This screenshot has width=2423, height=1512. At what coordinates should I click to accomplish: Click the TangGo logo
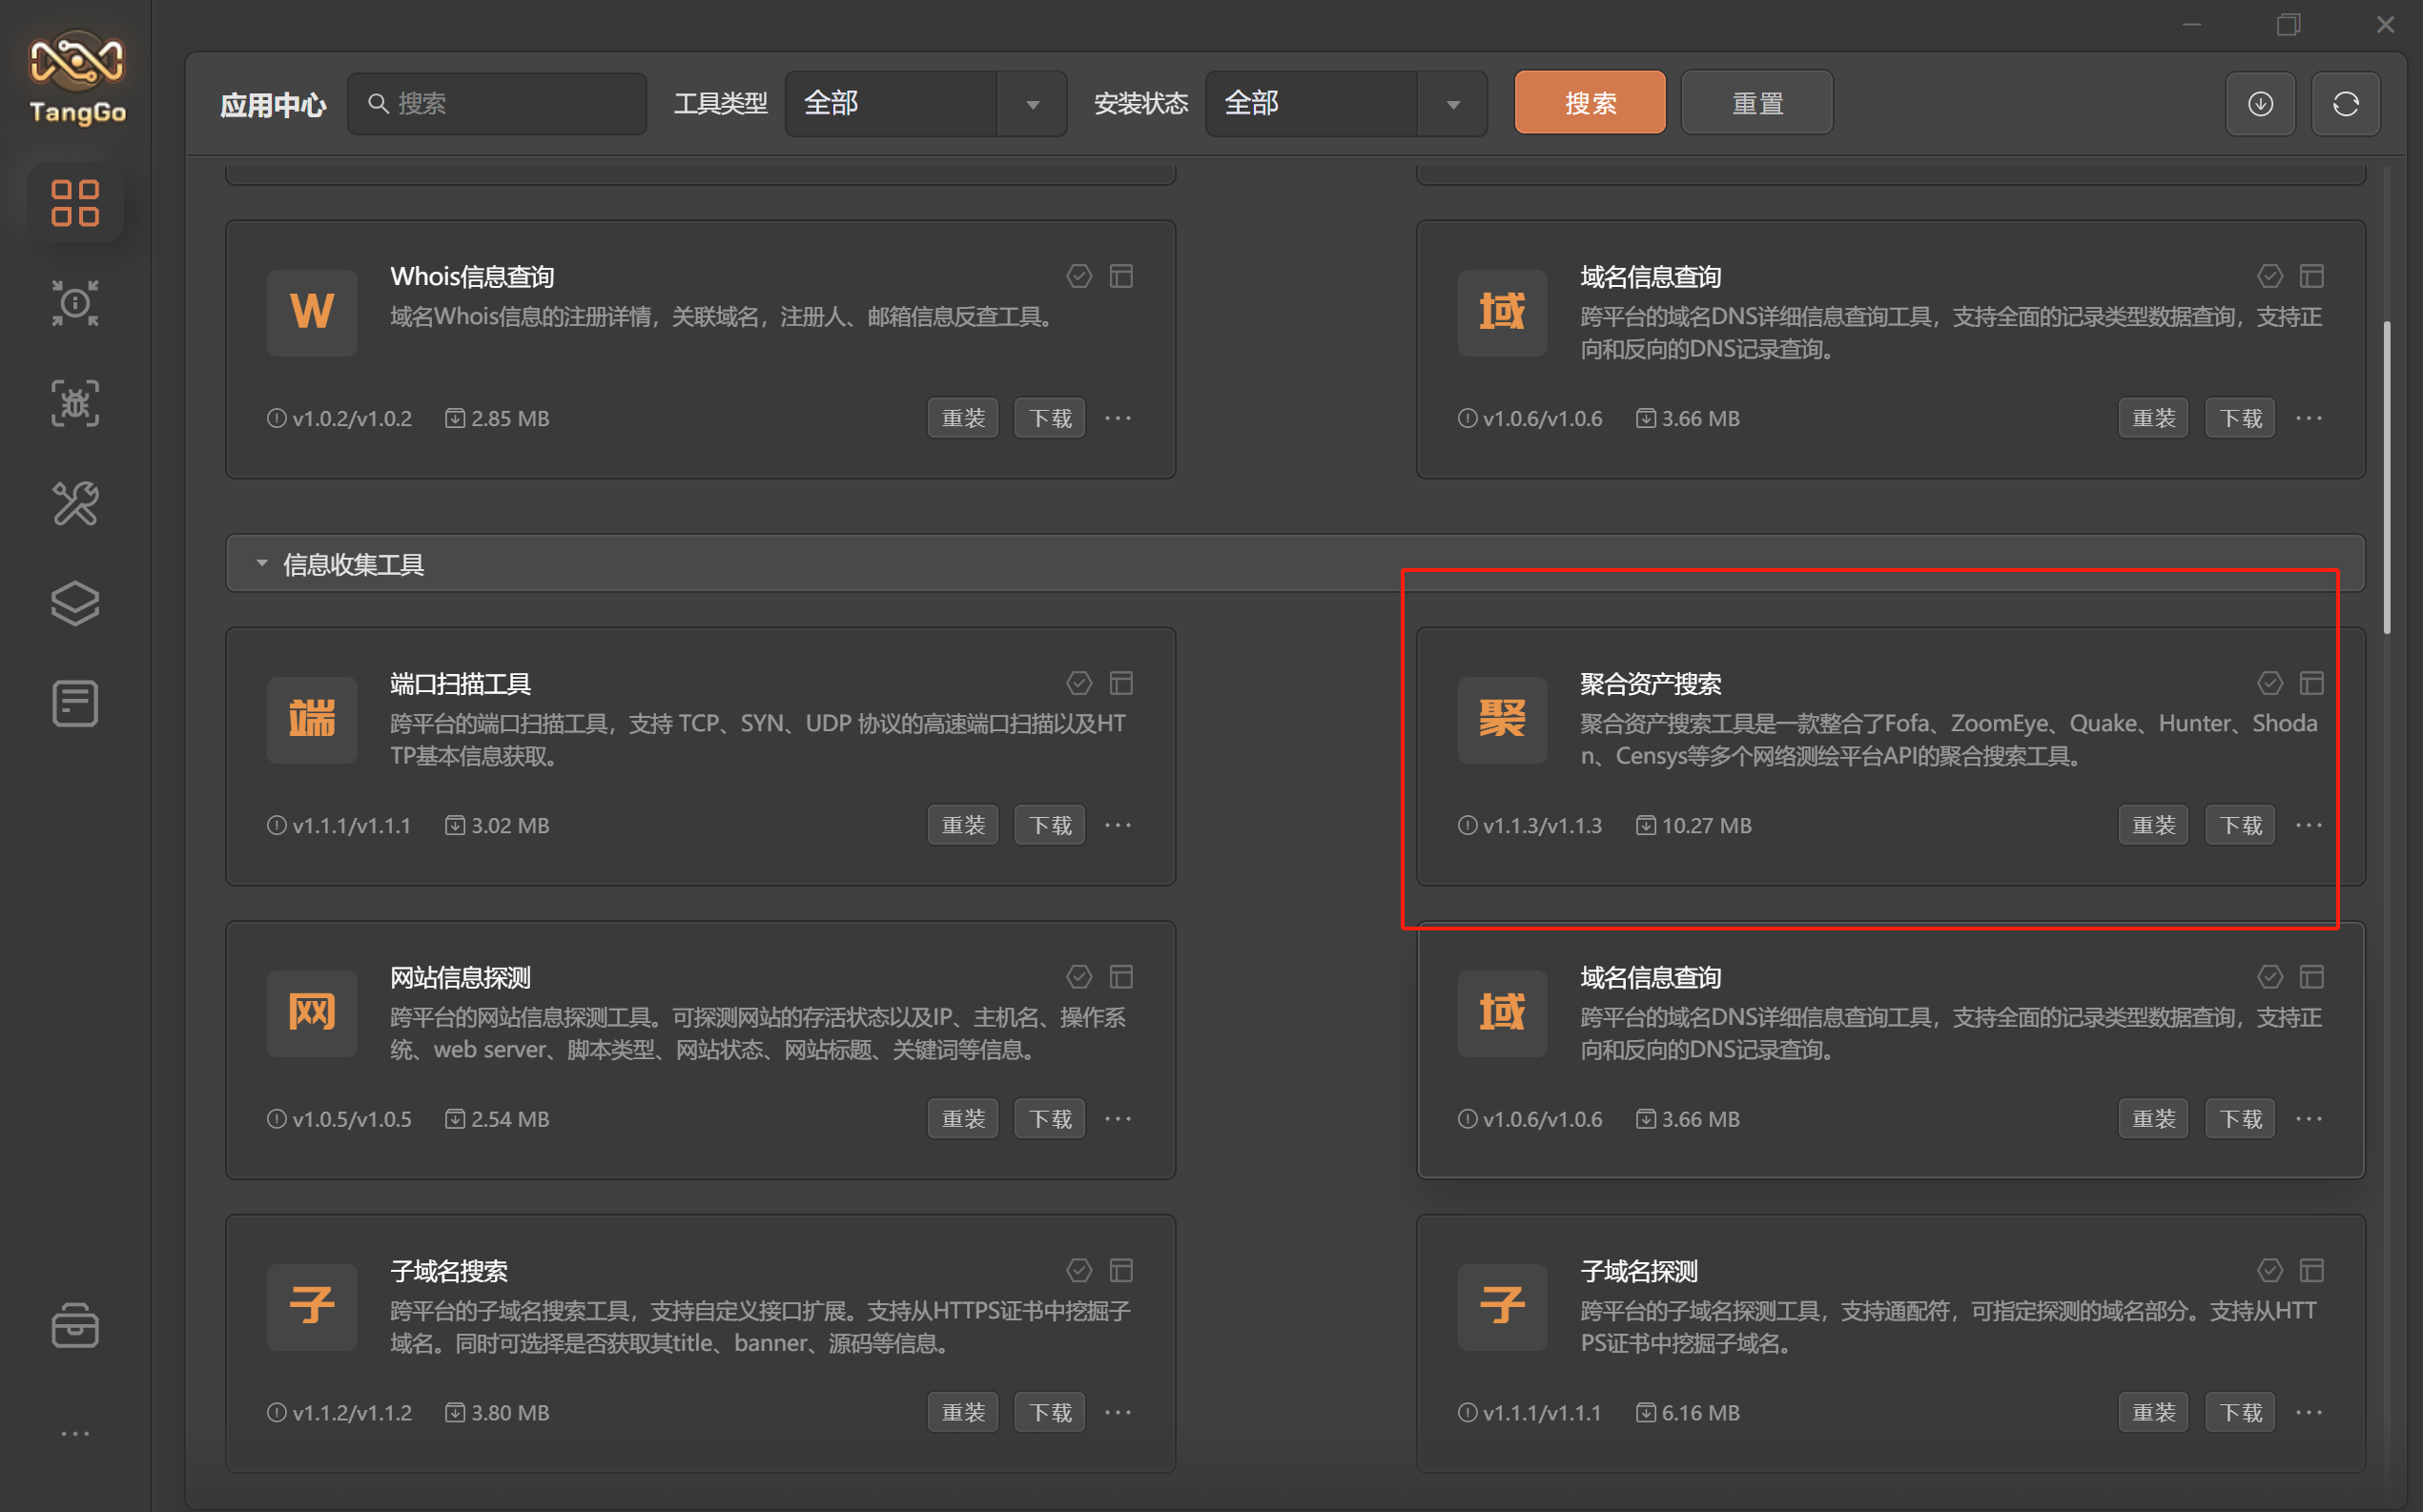tap(77, 78)
